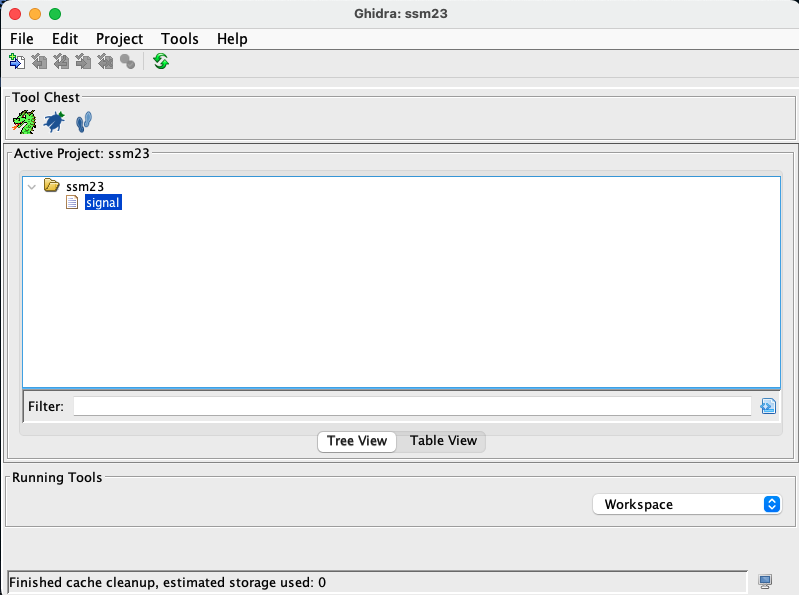Click the Check Out File toolbar icon
Viewport: 799px width, 595px height.
tap(39, 62)
